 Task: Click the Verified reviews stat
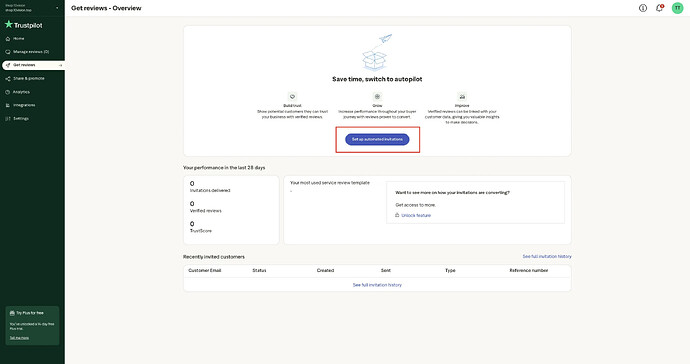[206, 207]
